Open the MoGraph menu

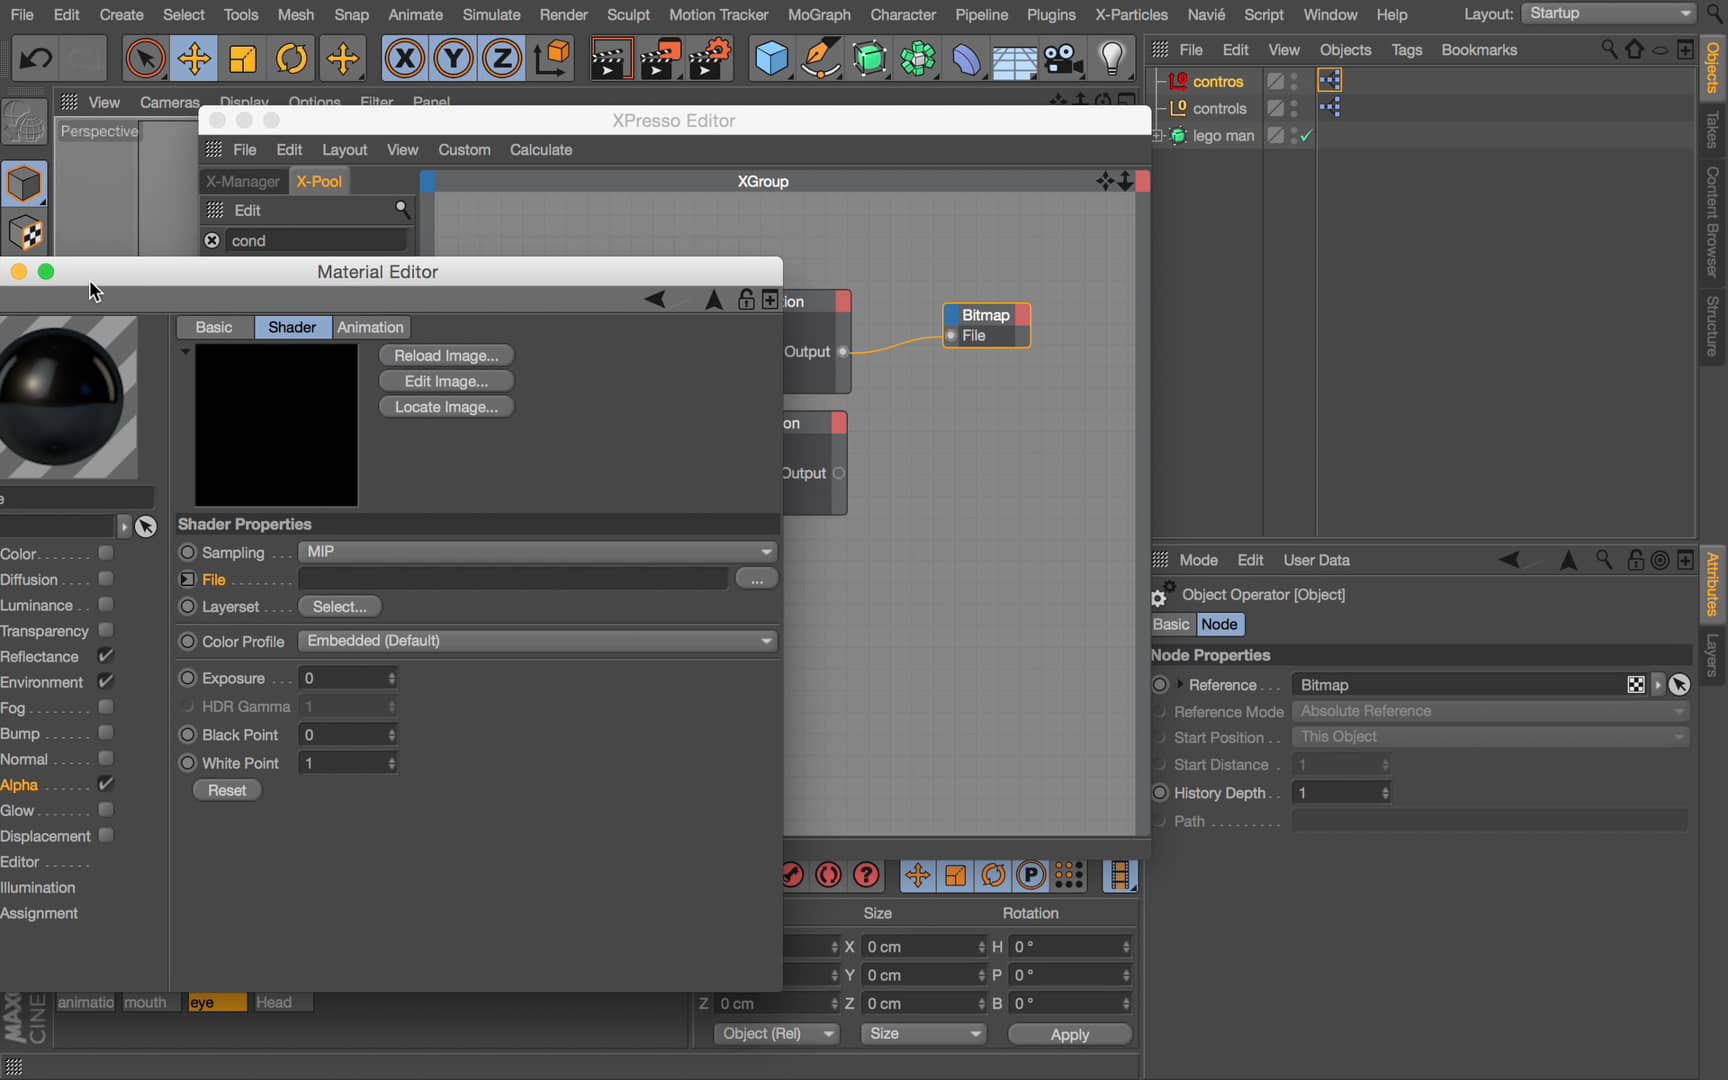pyautogui.click(x=818, y=14)
